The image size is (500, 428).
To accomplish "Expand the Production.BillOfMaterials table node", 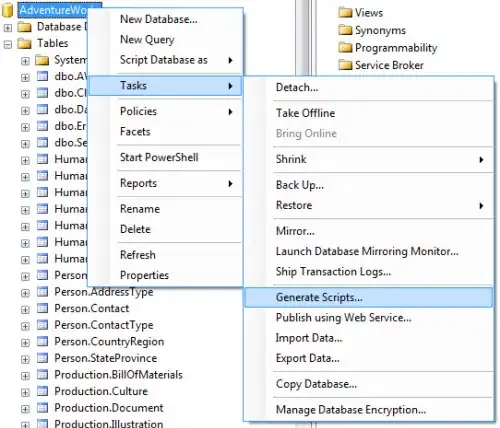I will pos(25,376).
